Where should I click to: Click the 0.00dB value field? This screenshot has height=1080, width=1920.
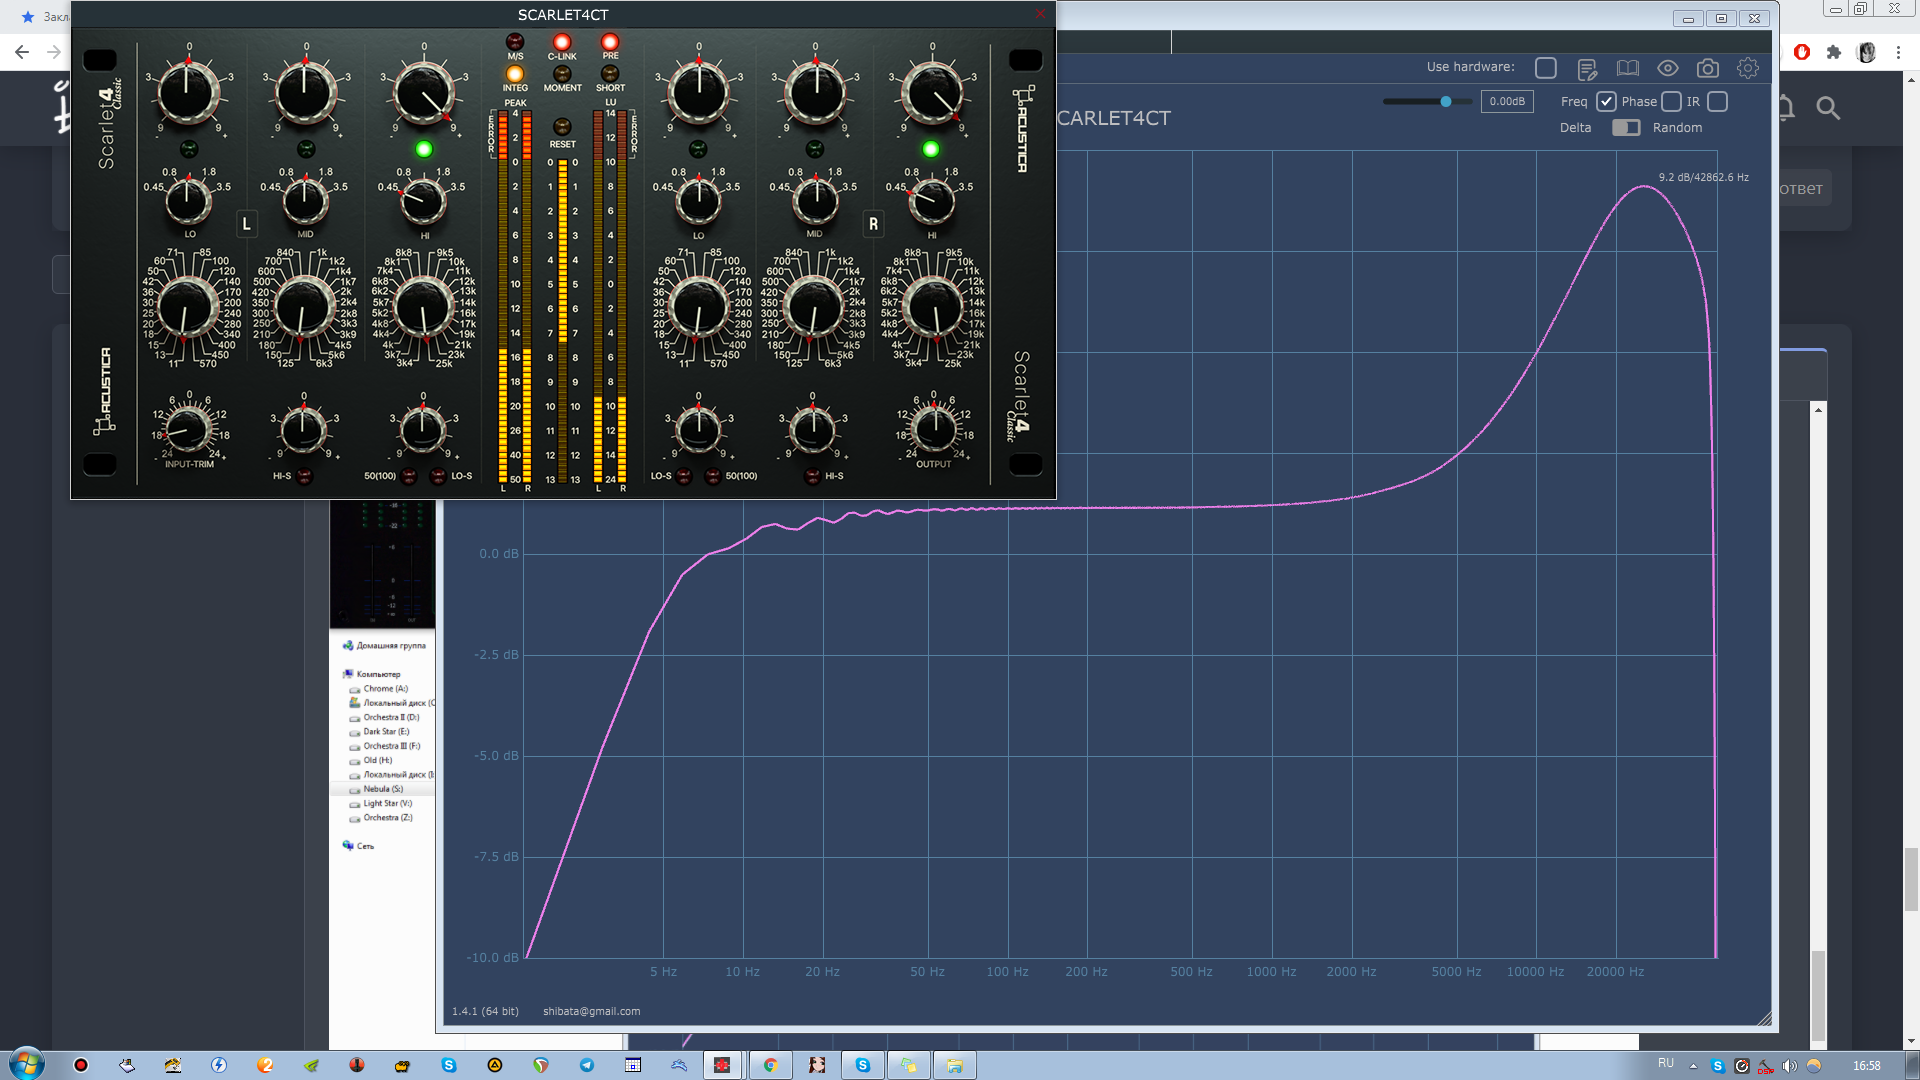1506,101
